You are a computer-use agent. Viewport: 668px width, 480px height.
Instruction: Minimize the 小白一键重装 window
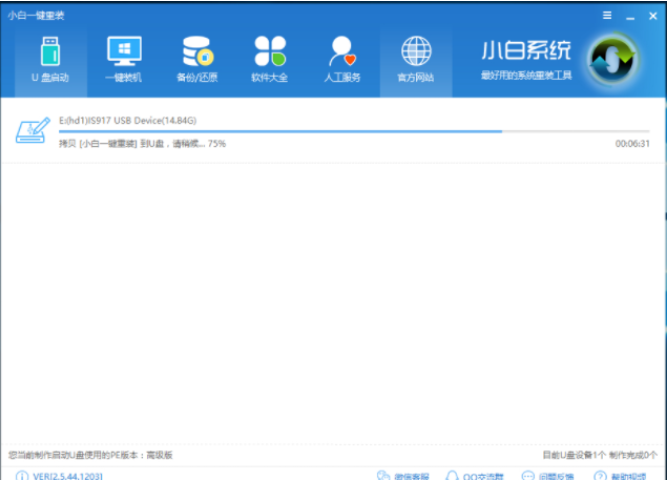tap(630, 17)
